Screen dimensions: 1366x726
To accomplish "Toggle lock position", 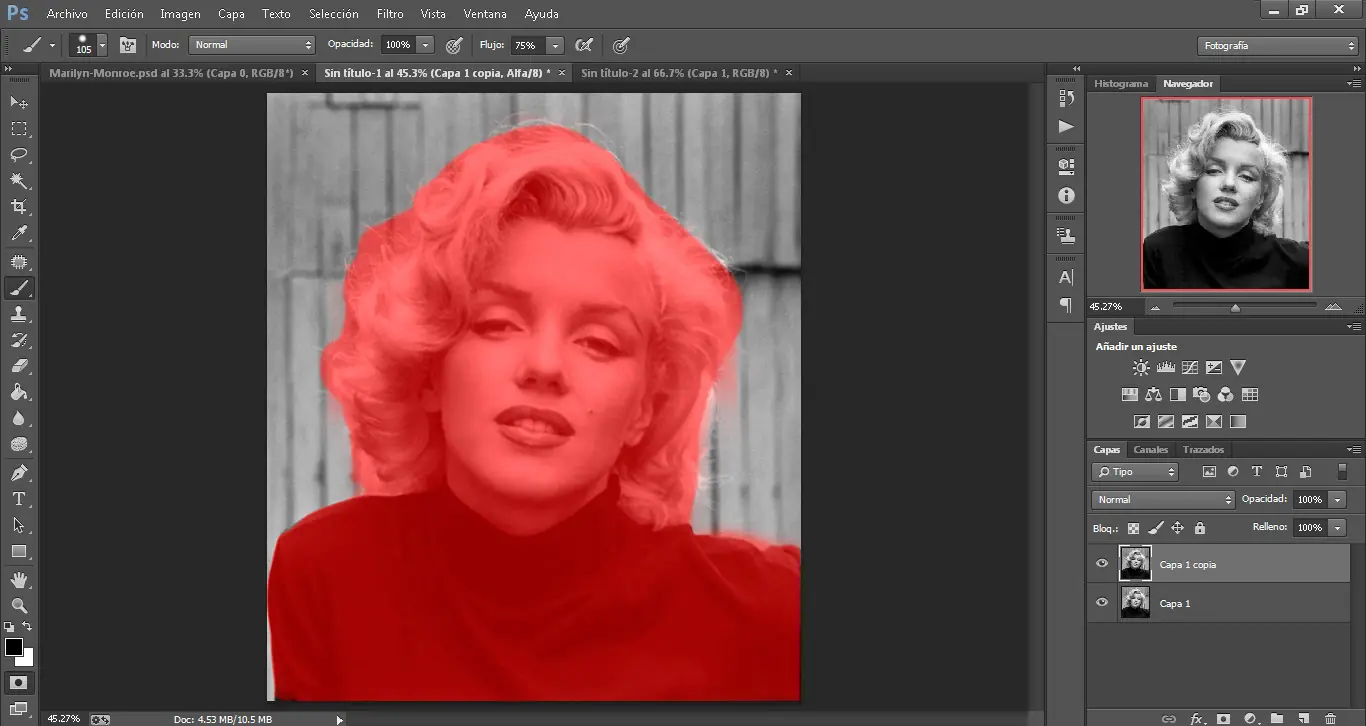I will (1177, 528).
